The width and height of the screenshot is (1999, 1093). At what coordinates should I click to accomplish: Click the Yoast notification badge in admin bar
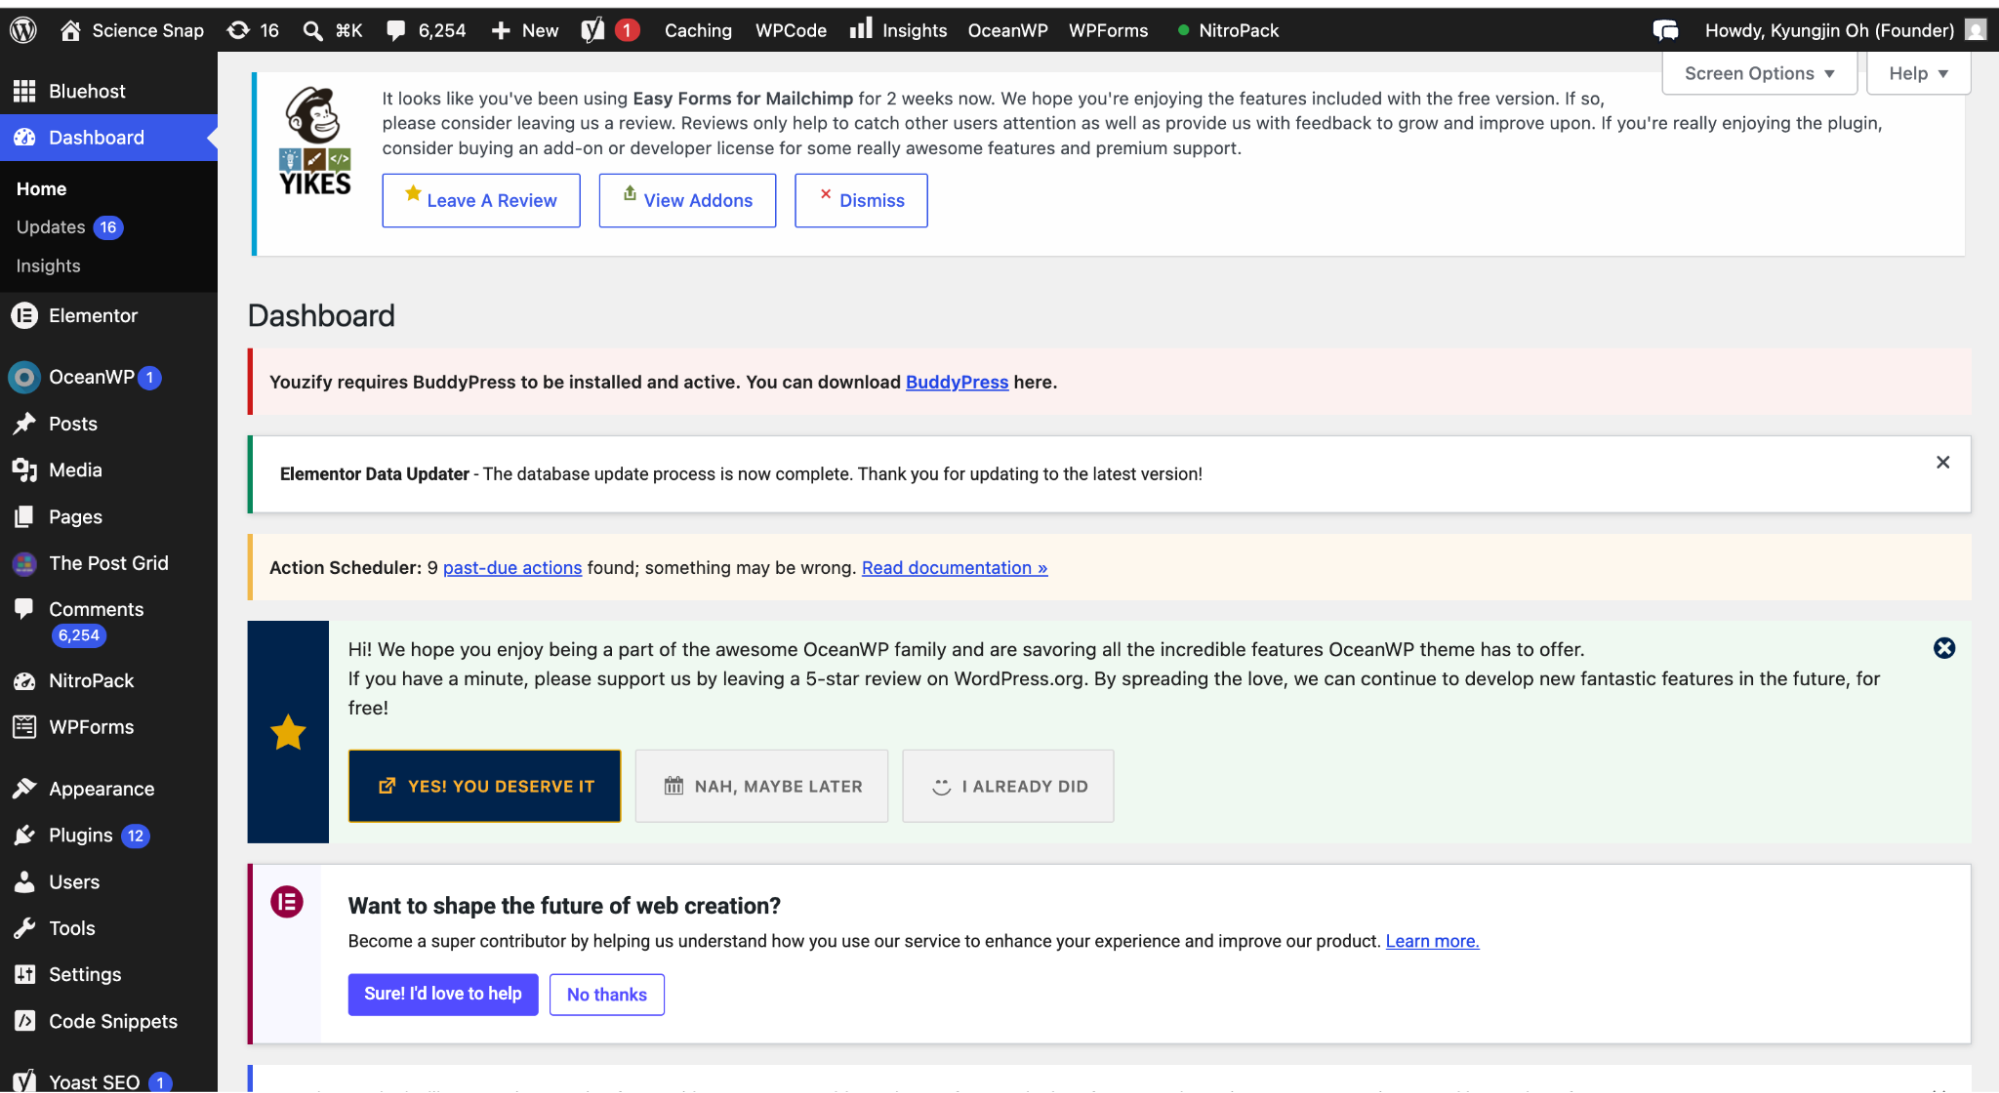pyautogui.click(x=627, y=30)
